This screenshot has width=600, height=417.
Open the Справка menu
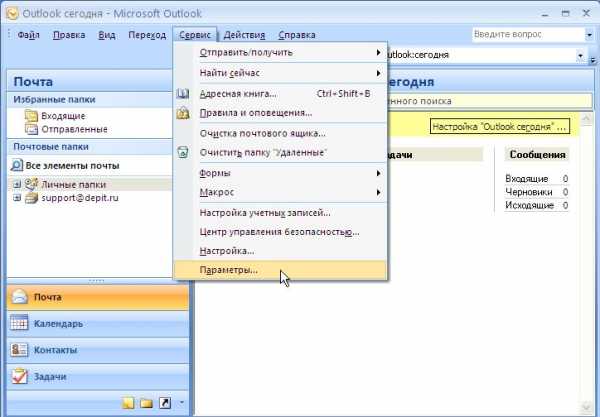click(297, 35)
